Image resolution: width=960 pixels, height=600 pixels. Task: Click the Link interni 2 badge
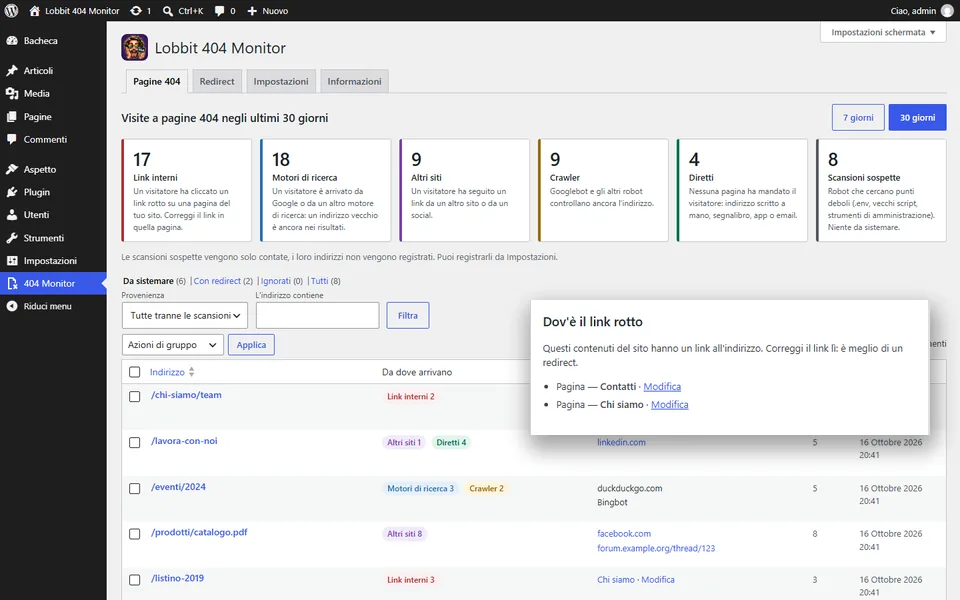(x=410, y=396)
